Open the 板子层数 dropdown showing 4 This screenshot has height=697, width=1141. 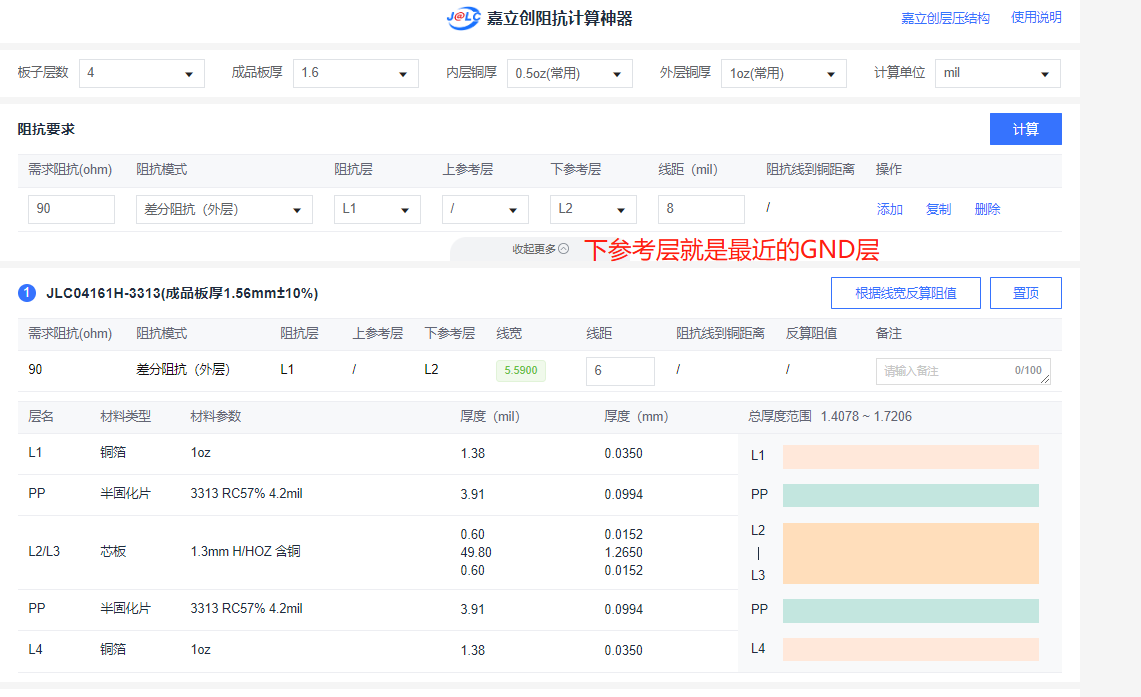(141, 73)
